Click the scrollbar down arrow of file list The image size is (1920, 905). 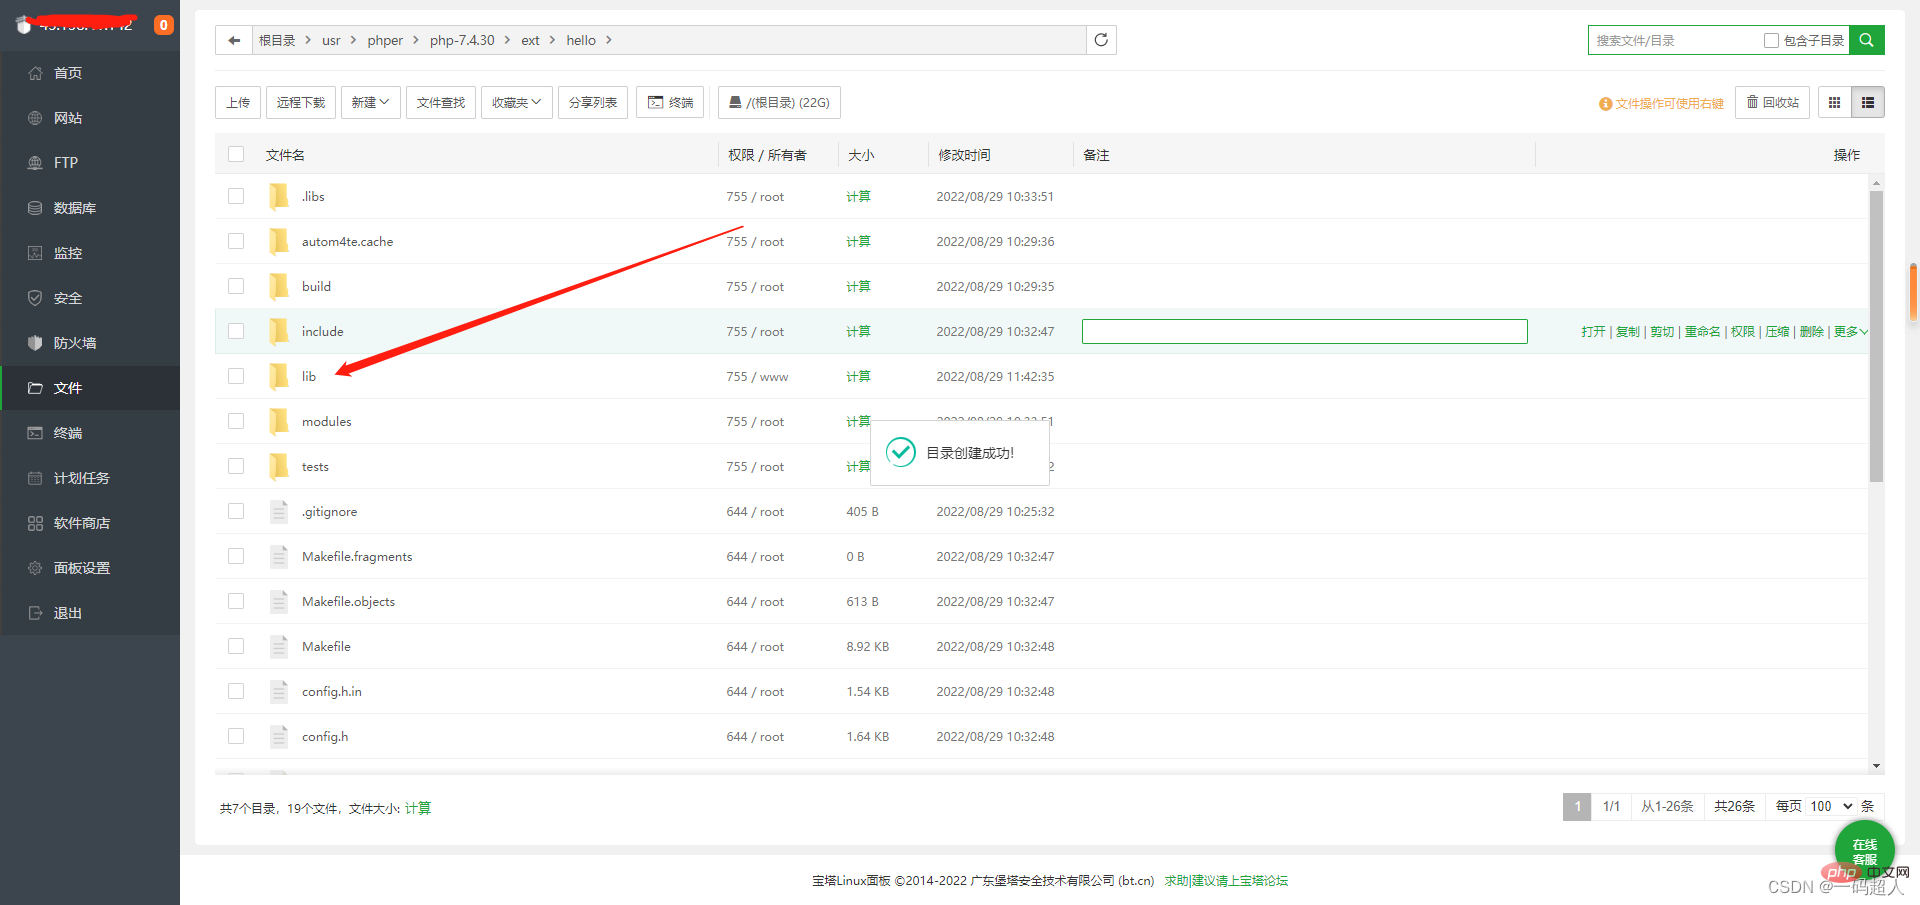tap(1876, 766)
